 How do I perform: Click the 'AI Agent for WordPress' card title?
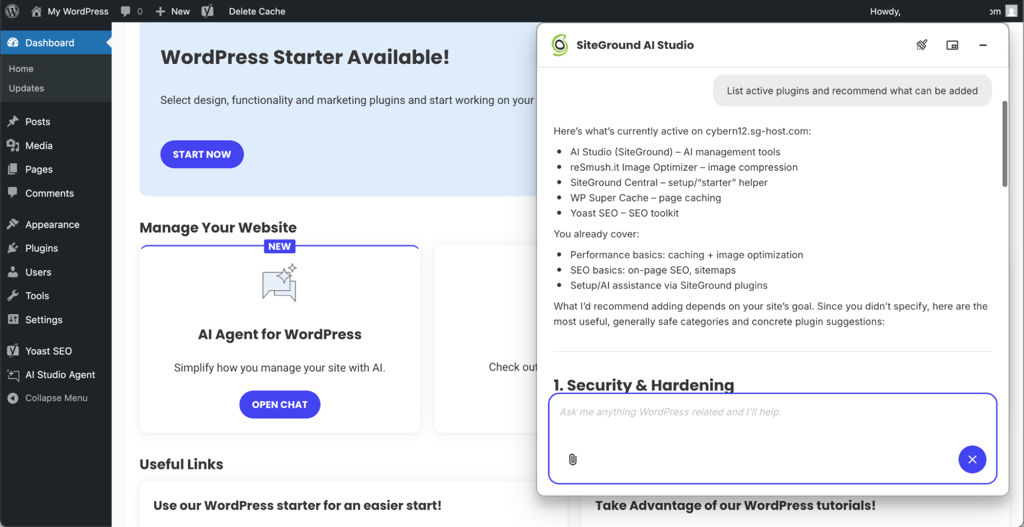280,334
